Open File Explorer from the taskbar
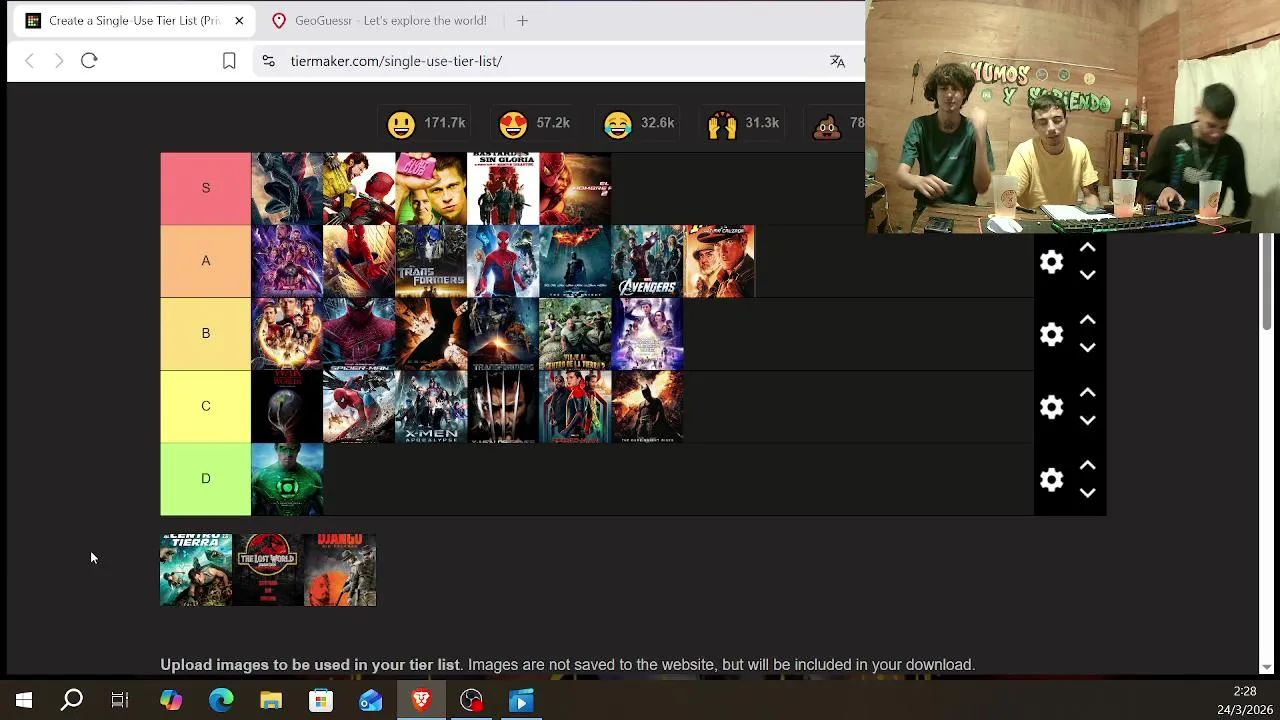This screenshot has height=720, width=1280. click(x=271, y=700)
